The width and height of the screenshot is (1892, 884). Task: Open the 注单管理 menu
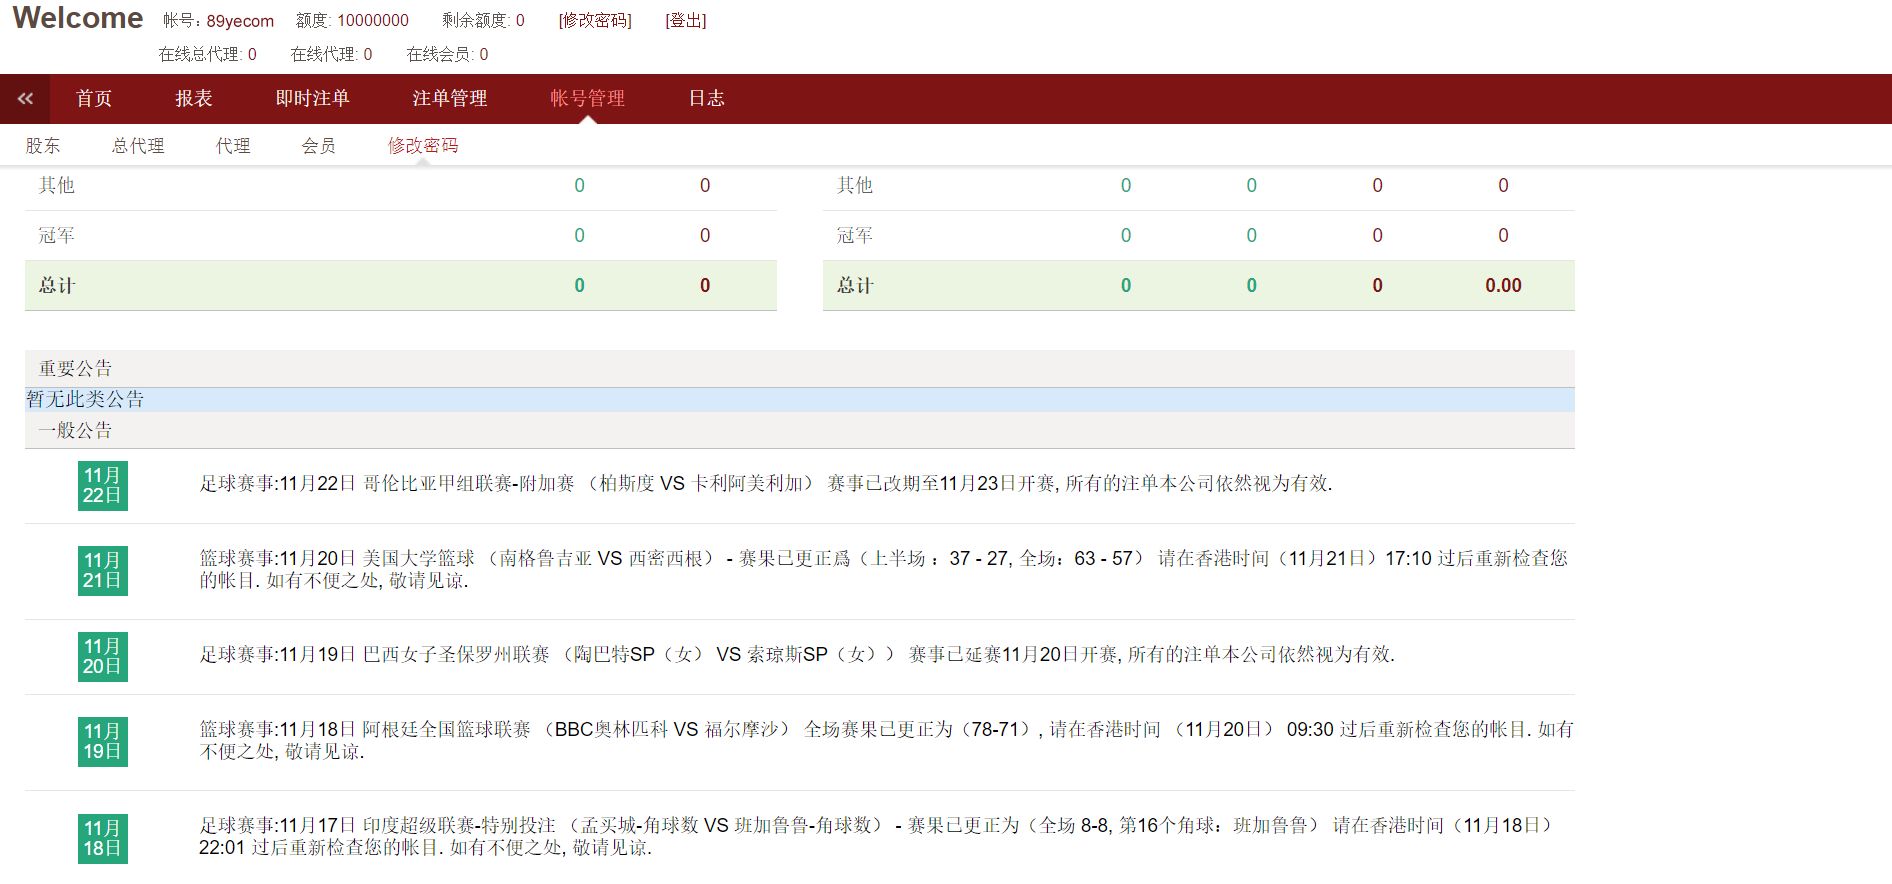pos(450,98)
